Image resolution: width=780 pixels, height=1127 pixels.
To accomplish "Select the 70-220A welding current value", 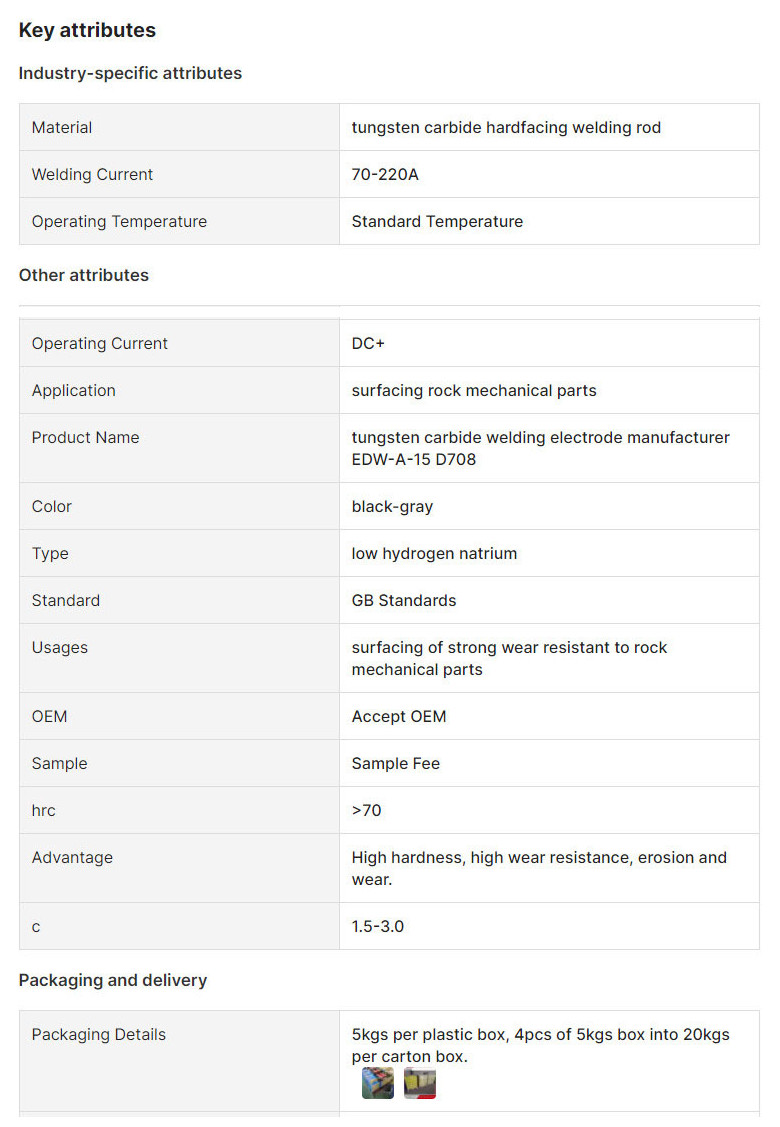I will [x=385, y=174].
